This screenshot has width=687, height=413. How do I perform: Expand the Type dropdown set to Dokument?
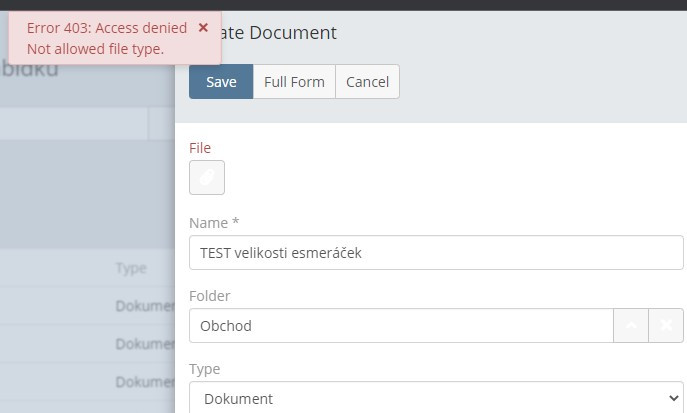[x=435, y=398]
